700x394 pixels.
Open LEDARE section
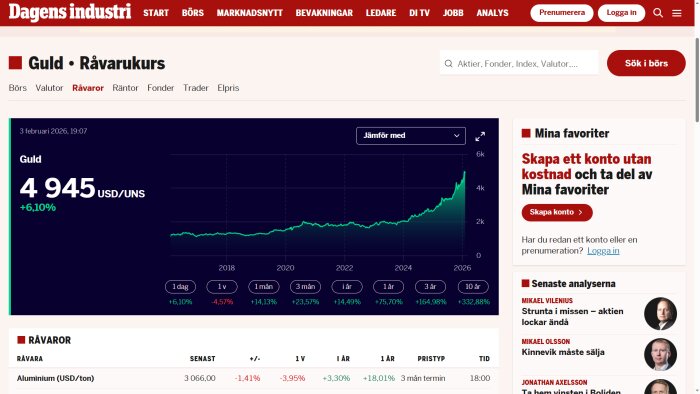(381, 13)
